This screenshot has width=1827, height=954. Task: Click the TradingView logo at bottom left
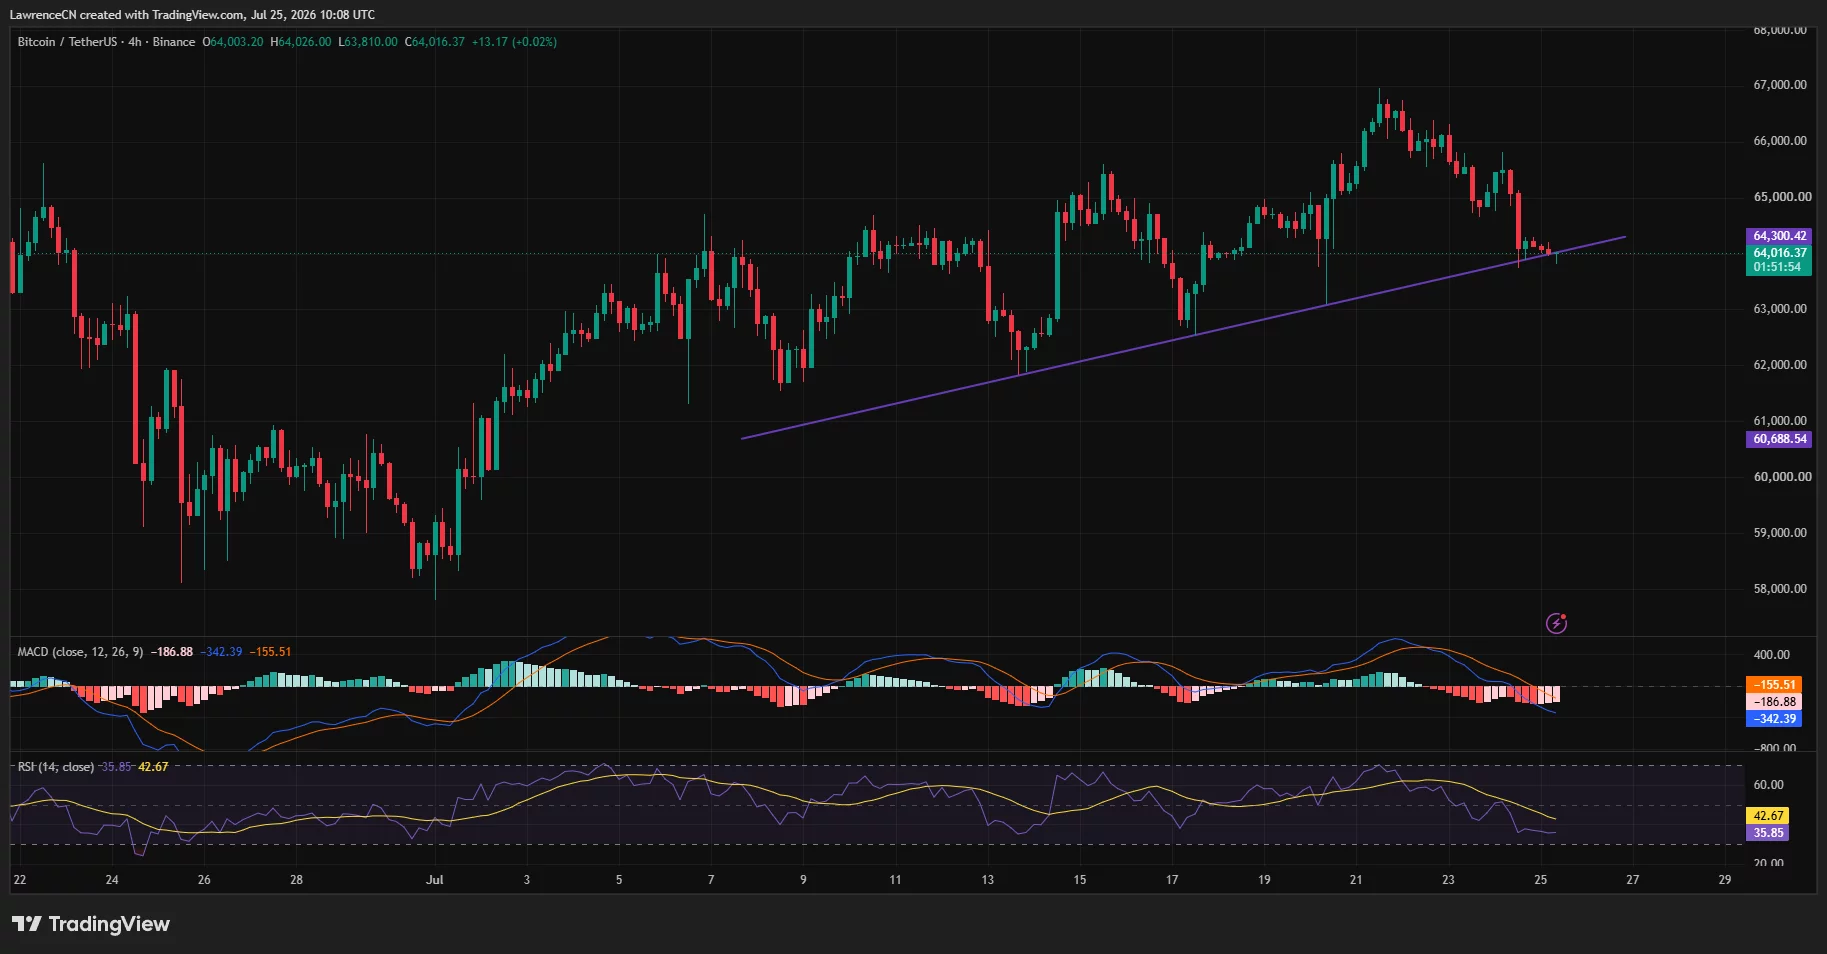(91, 924)
